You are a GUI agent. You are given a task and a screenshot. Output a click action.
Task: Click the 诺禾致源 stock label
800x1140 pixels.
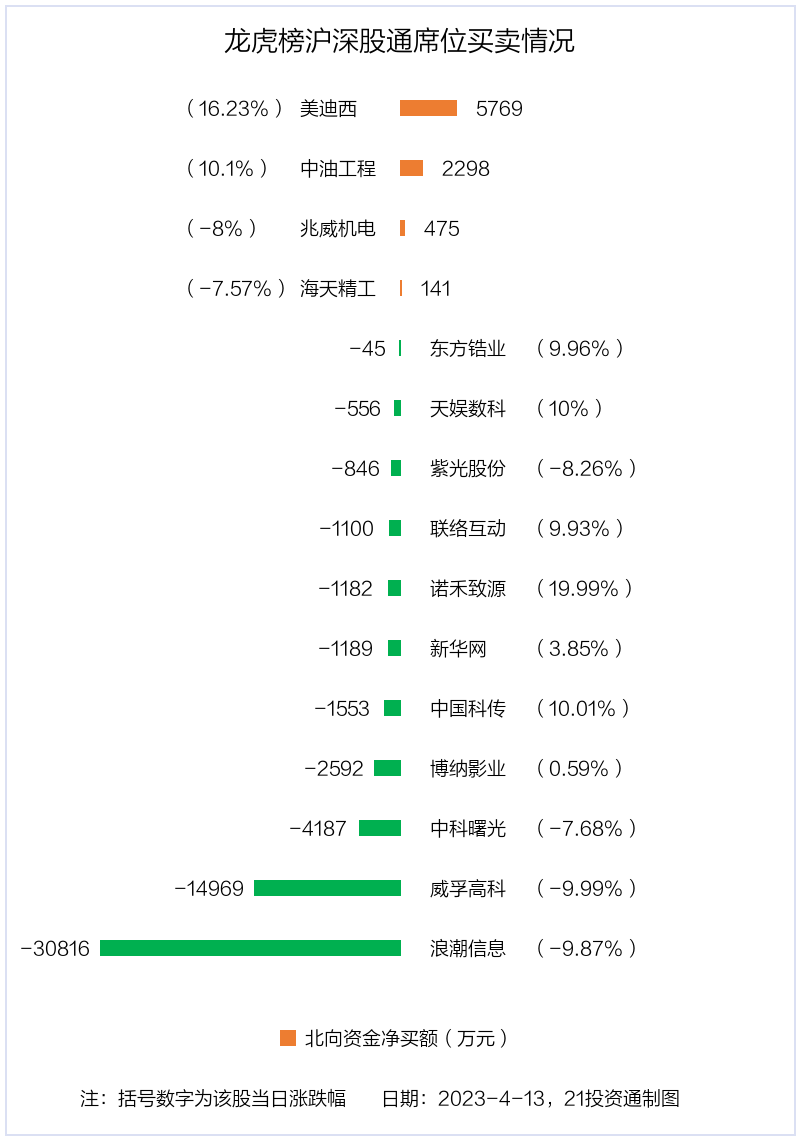coord(468,588)
